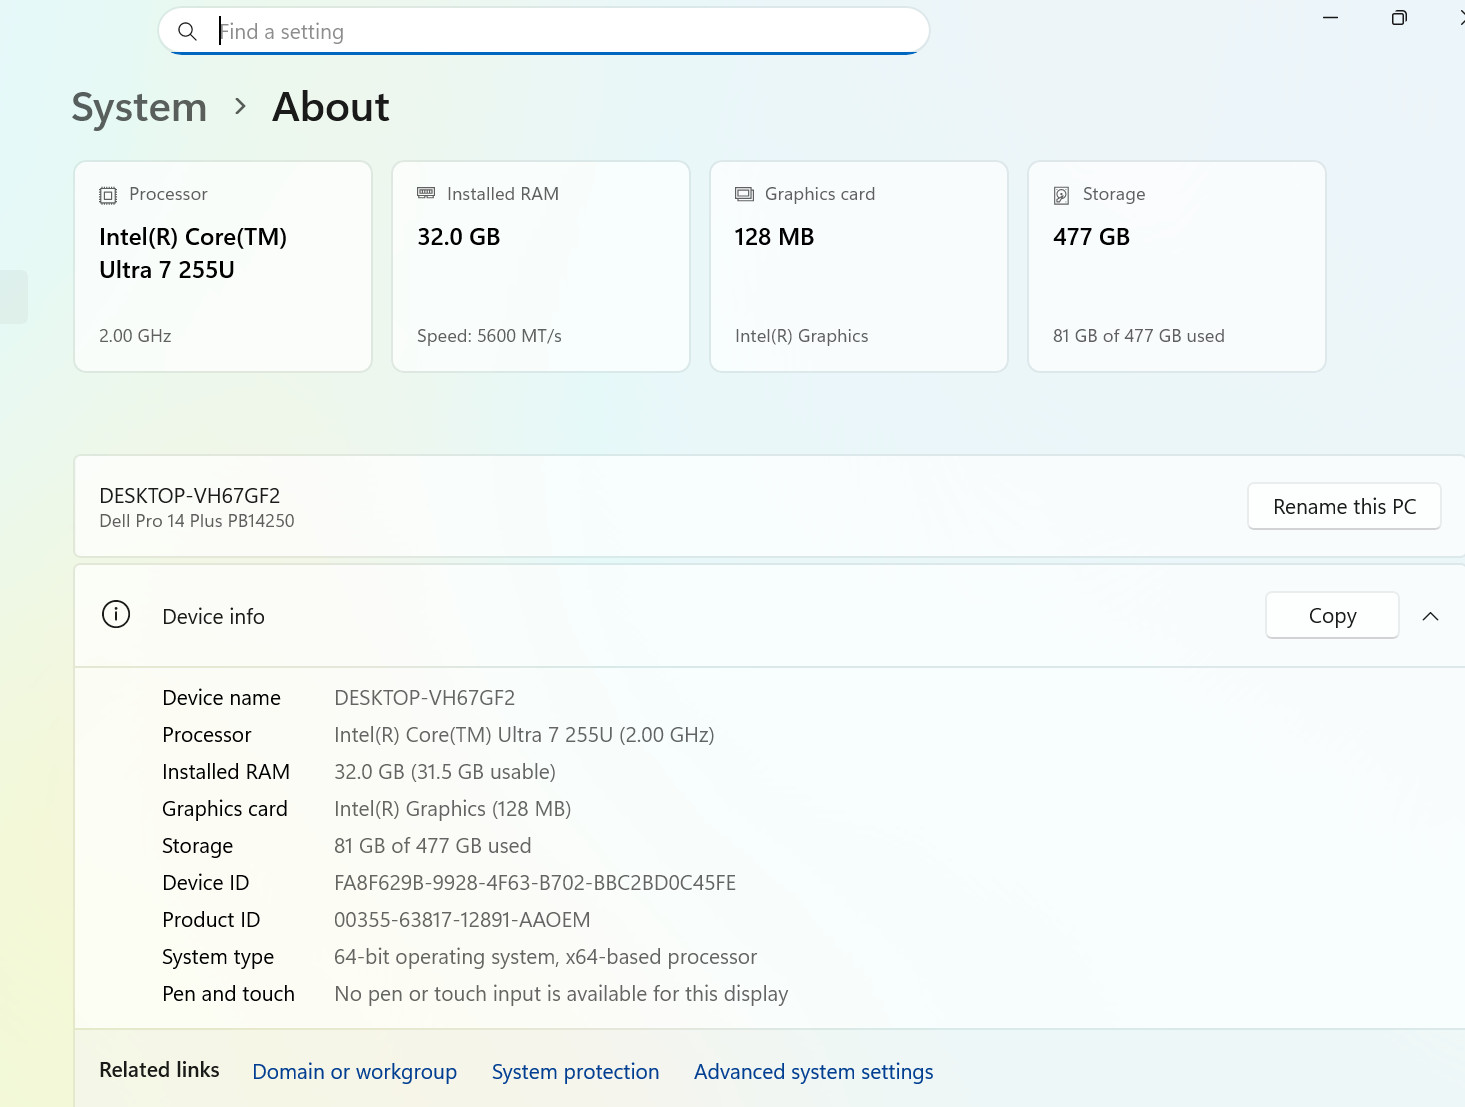The image size is (1465, 1107).
Task: Open Domain or workgroup link
Action: (354, 1072)
